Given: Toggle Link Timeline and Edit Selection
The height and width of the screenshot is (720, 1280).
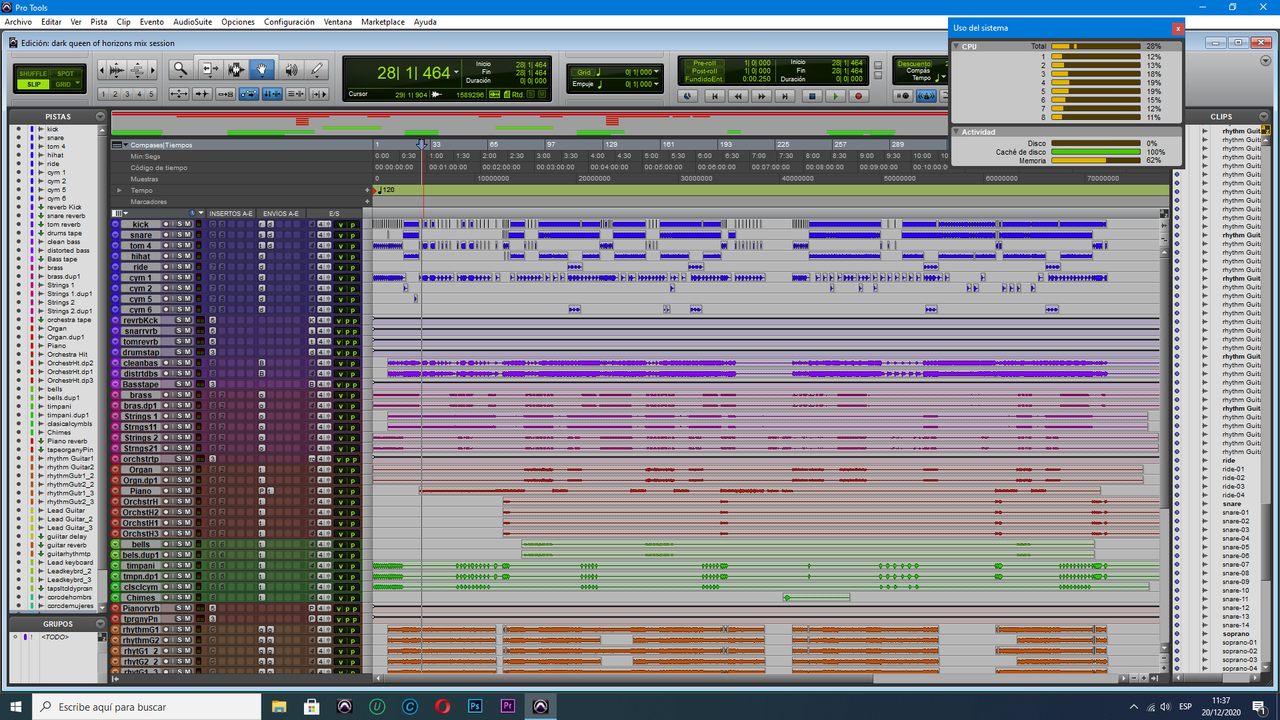Looking at the screenshot, I should coord(272,94).
